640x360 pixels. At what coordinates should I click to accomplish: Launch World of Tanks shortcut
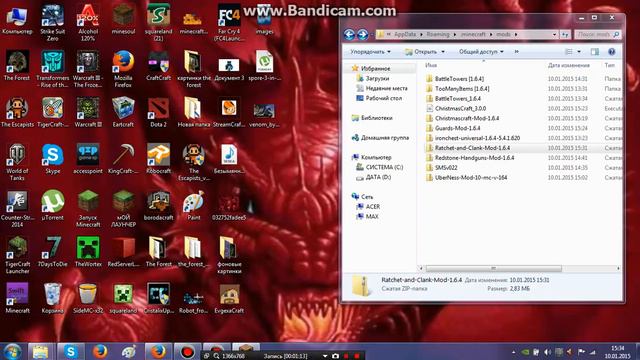coord(17,162)
